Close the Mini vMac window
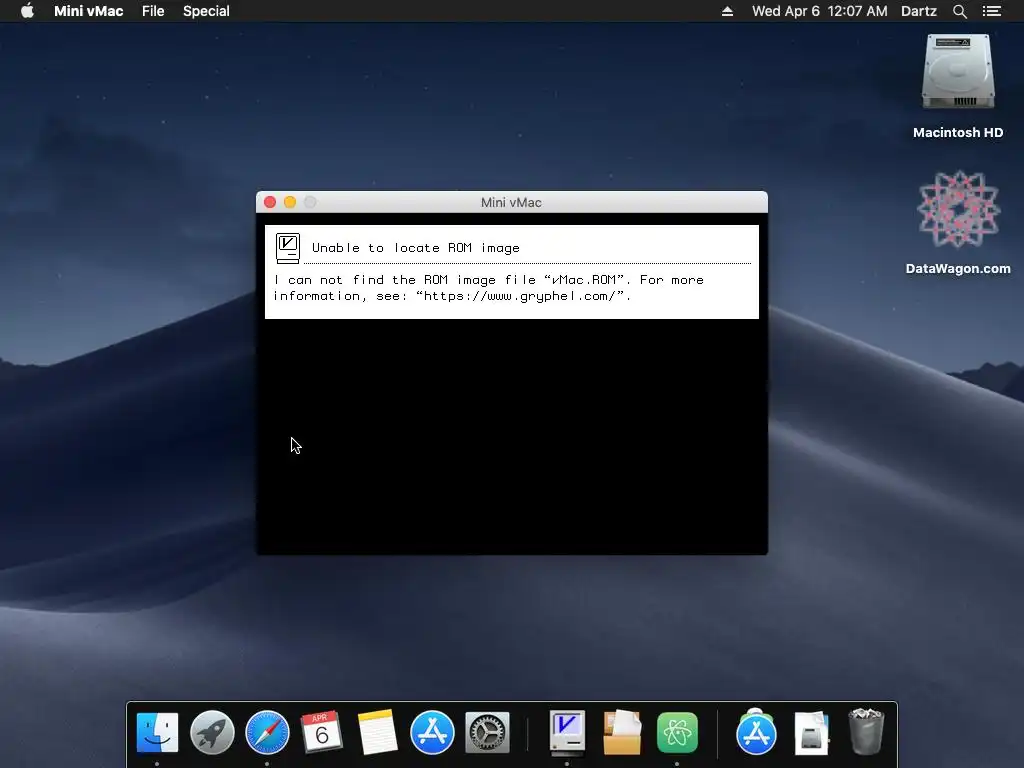 click(x=270, y=202)
